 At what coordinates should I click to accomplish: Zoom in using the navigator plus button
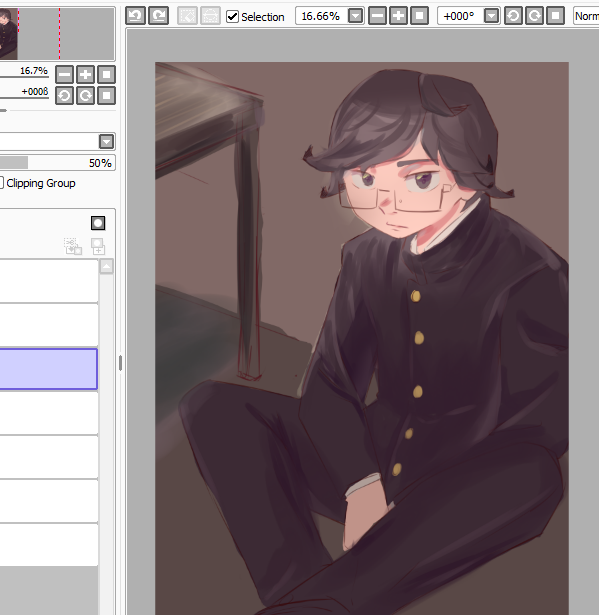click(86, 74)
